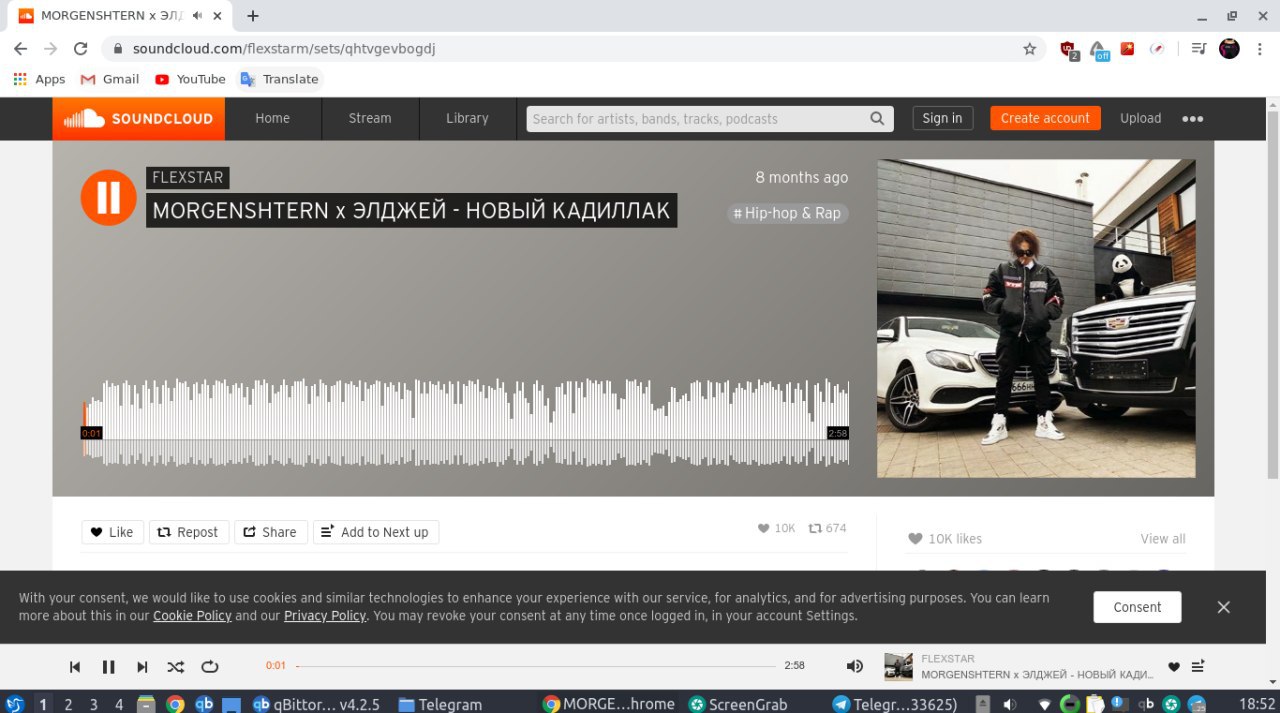Go back in Chrome

tap(20, 49)
